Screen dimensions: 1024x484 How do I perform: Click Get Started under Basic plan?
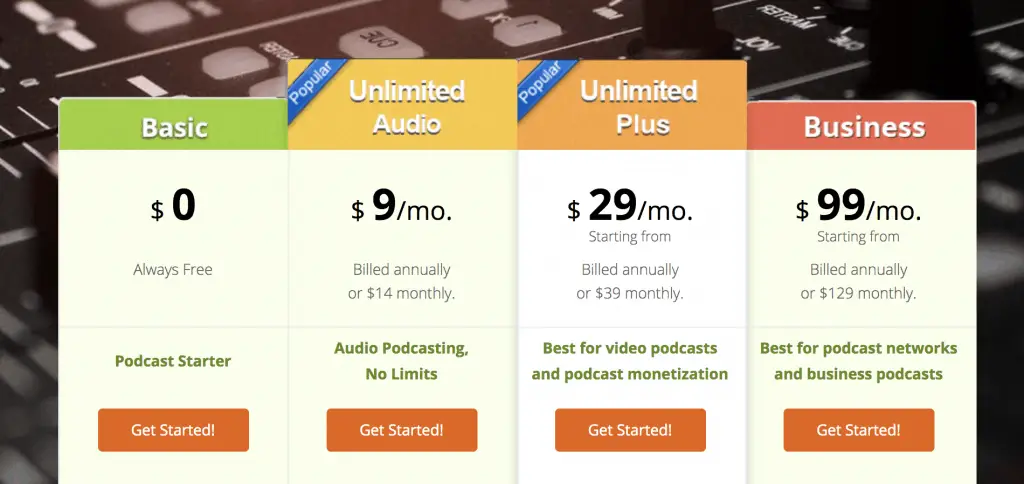[x=173, y=430]
